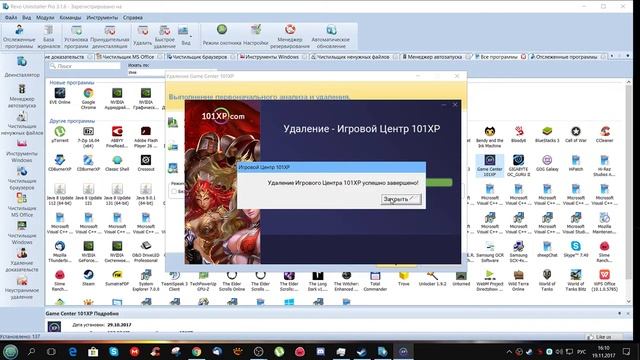The image size is (640, 360).
Task: Activate Режим охотника toolbar icon
Action: (x=222, y=36)
